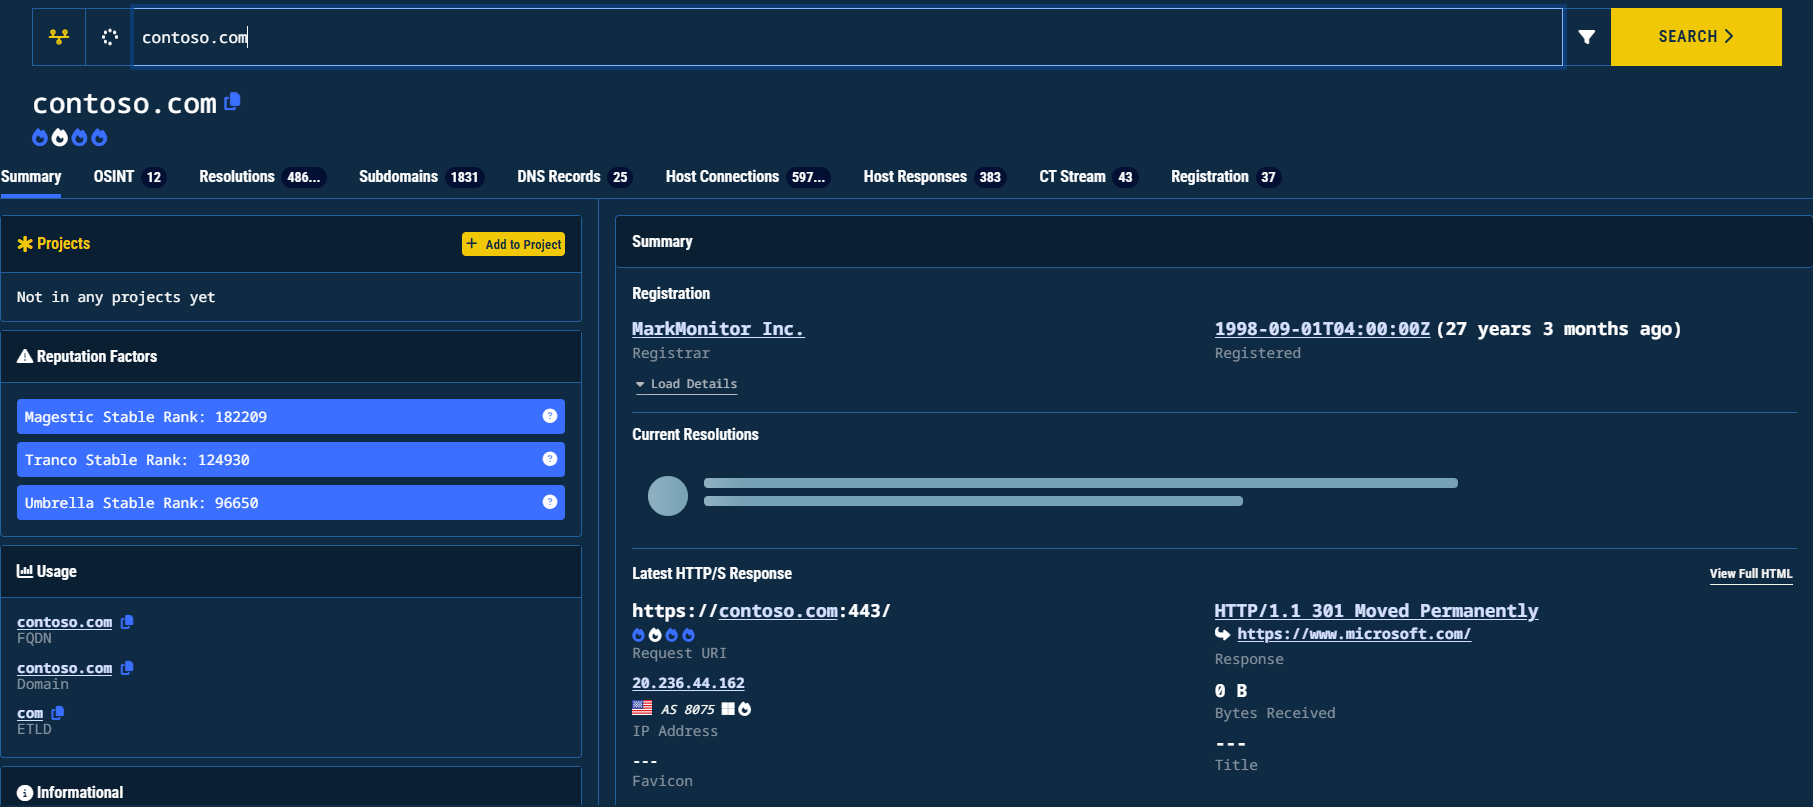Show help for Umbrella Stable Rank

(x=550, y=502)
